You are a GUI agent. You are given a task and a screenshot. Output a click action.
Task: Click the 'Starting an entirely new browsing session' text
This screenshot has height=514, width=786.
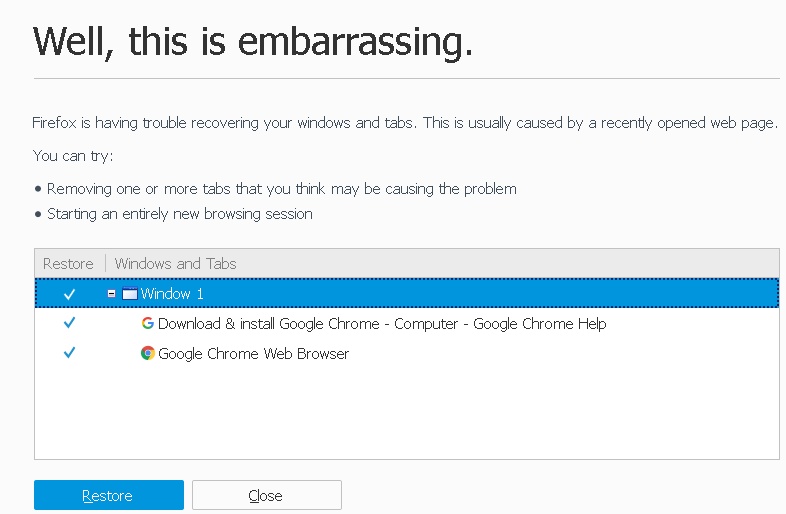[x=179, y=214]
